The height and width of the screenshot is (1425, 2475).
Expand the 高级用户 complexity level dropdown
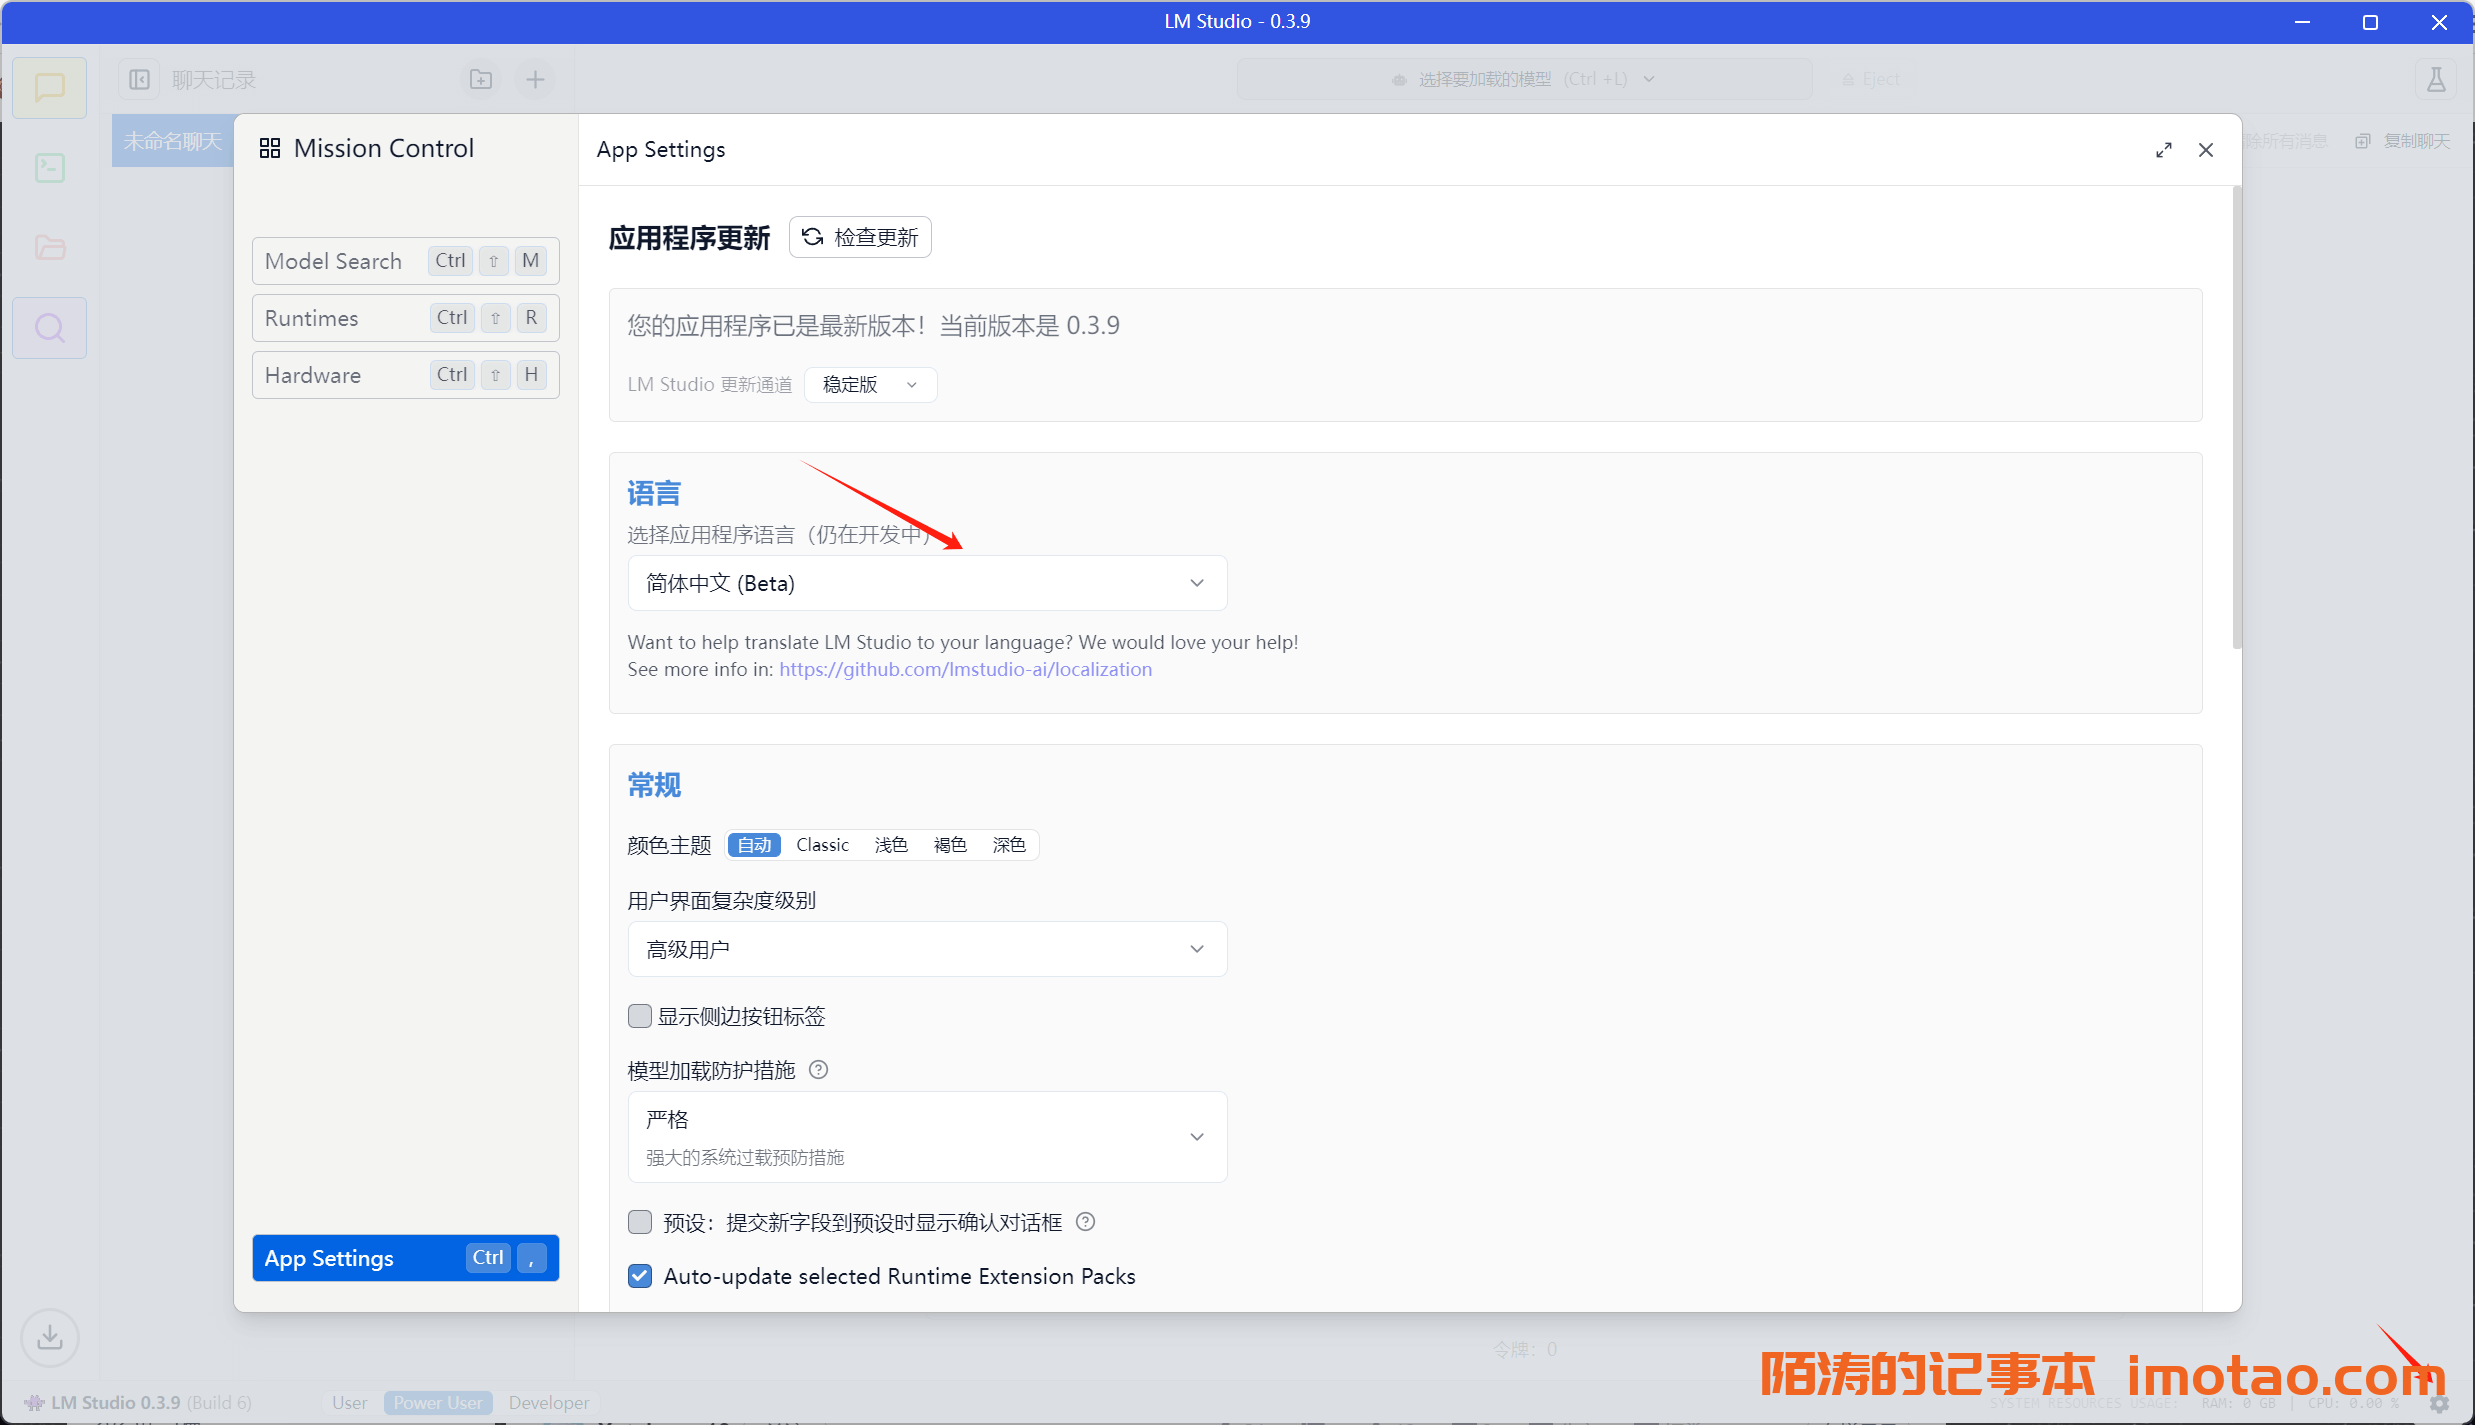(x=926, y=949)
